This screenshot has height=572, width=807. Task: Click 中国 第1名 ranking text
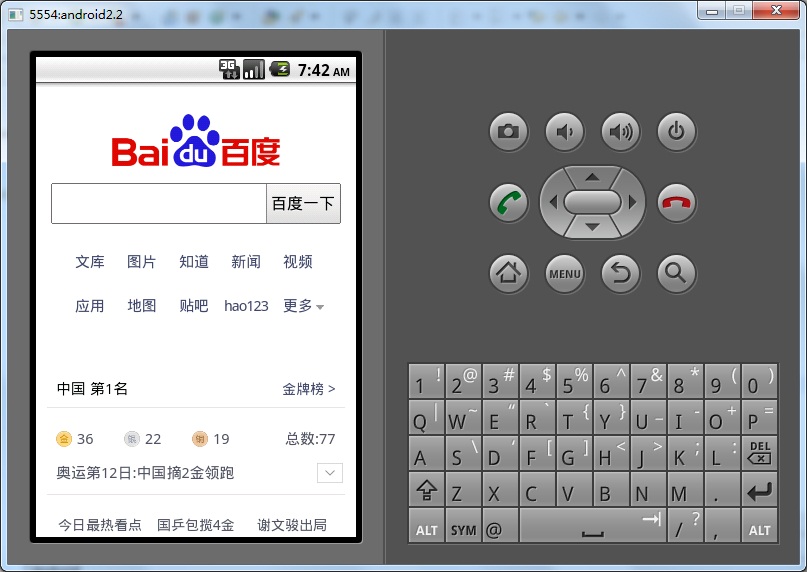92,389
